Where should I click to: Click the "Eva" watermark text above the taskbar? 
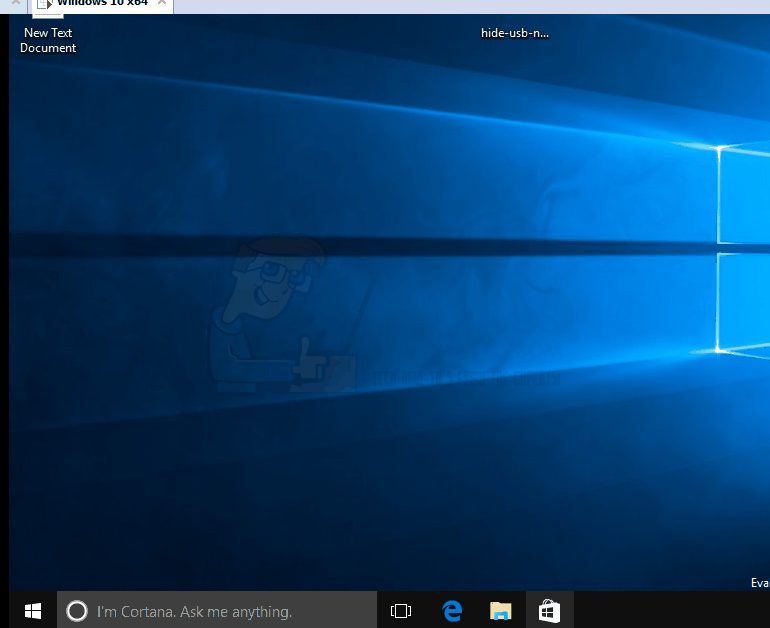[759, 583]
